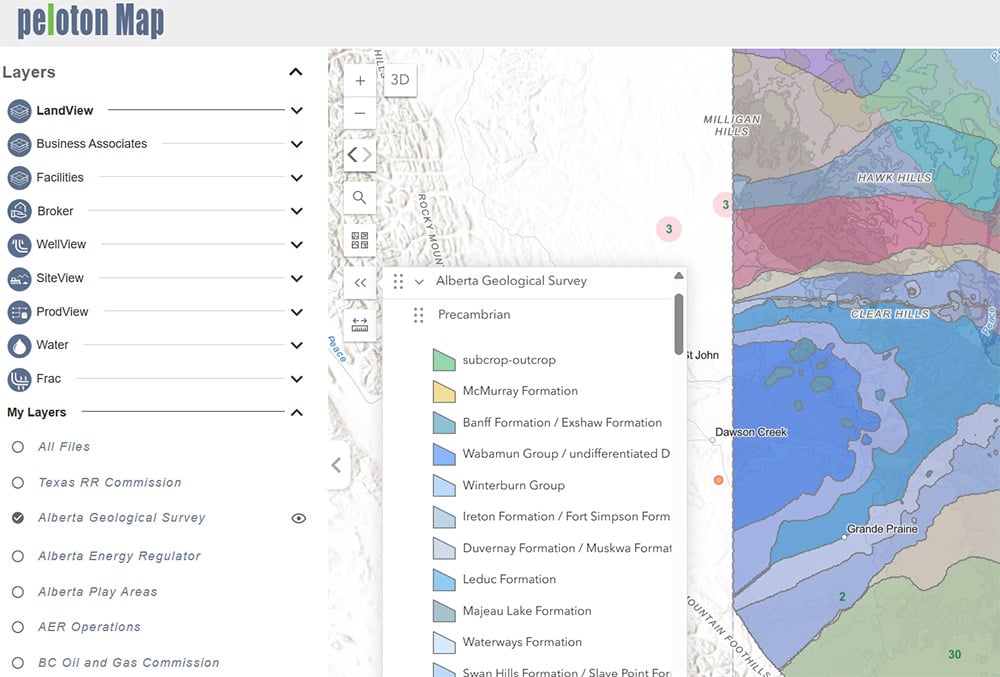Click the QR code style map tool
The image size is (1000, 677).
coord(360,240)
